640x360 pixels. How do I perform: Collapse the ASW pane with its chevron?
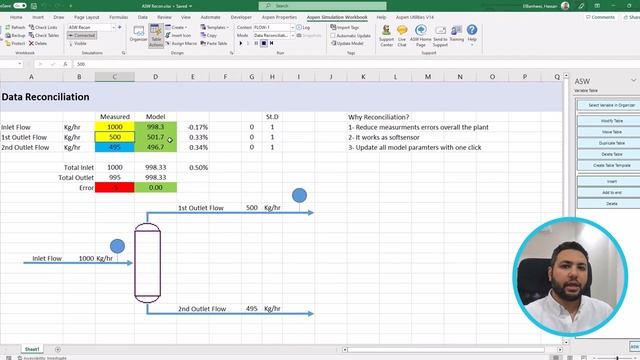633,80
